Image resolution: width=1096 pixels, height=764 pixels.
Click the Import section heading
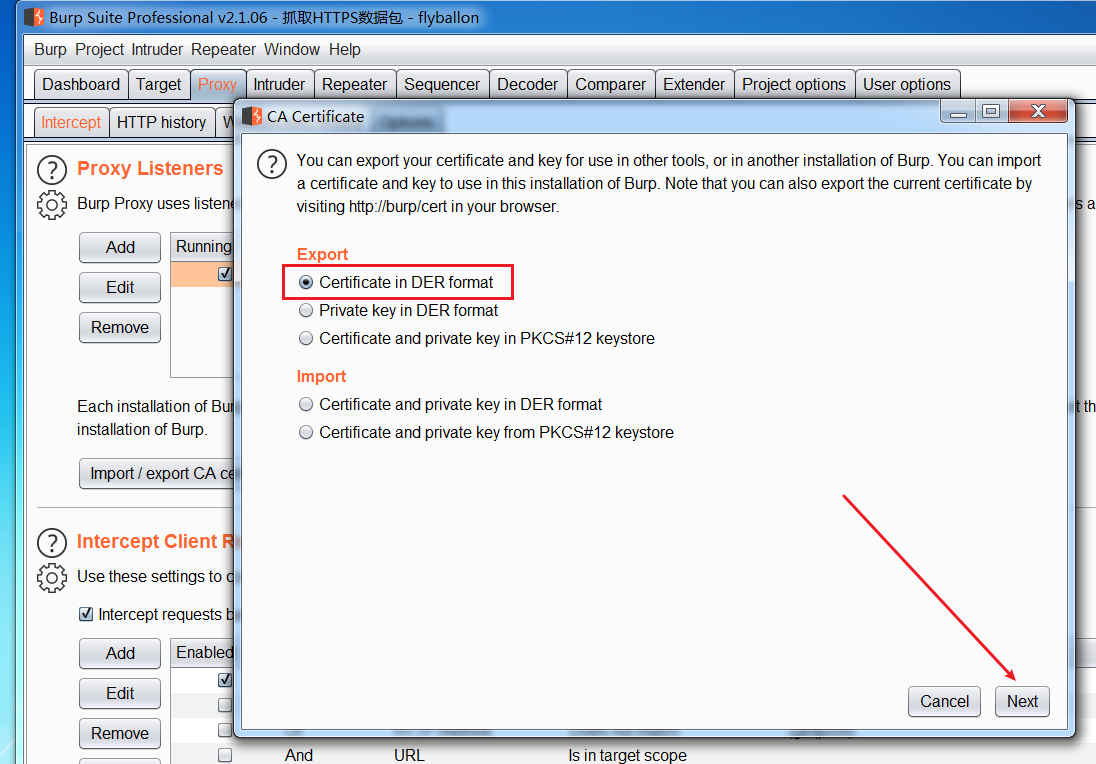tap(322, 376)
